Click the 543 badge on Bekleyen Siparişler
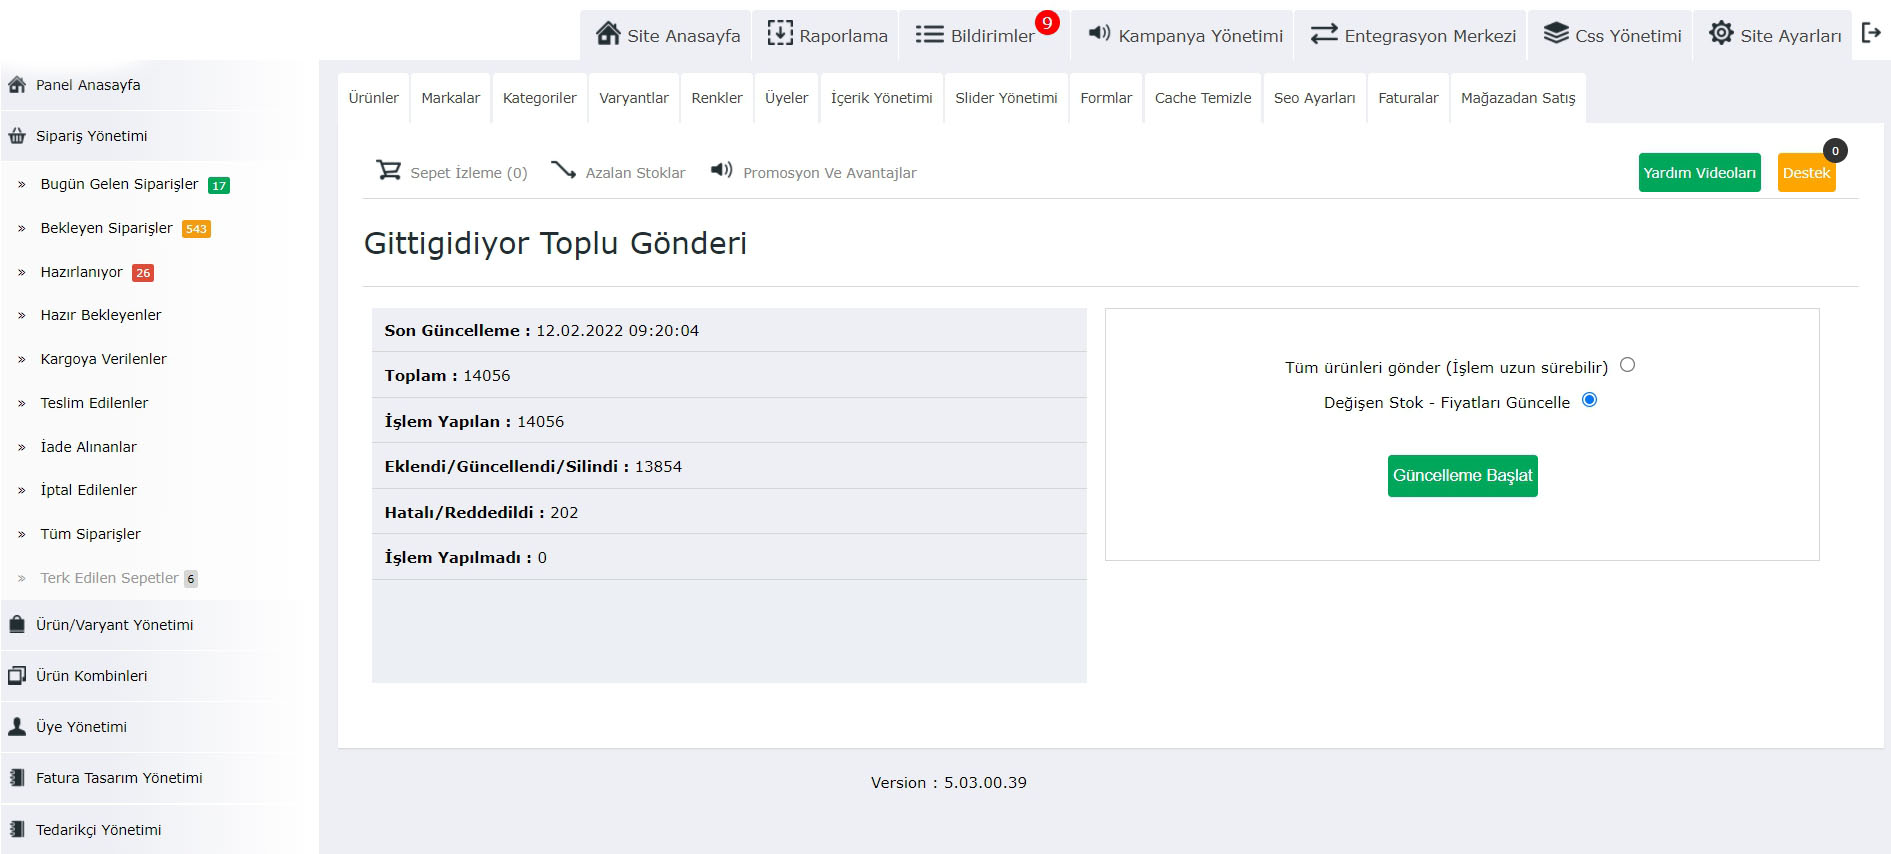Viewport: 1891px width, 854px height. [196, 229]
